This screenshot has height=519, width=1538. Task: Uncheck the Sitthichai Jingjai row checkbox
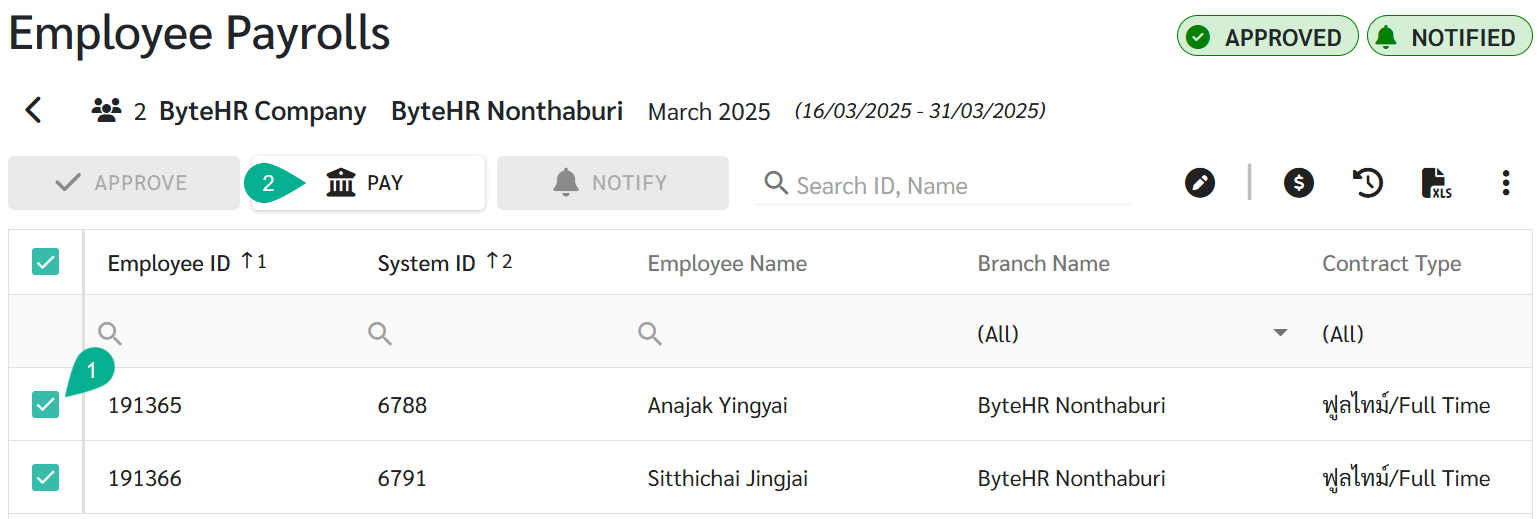click(x=46, y=478)
